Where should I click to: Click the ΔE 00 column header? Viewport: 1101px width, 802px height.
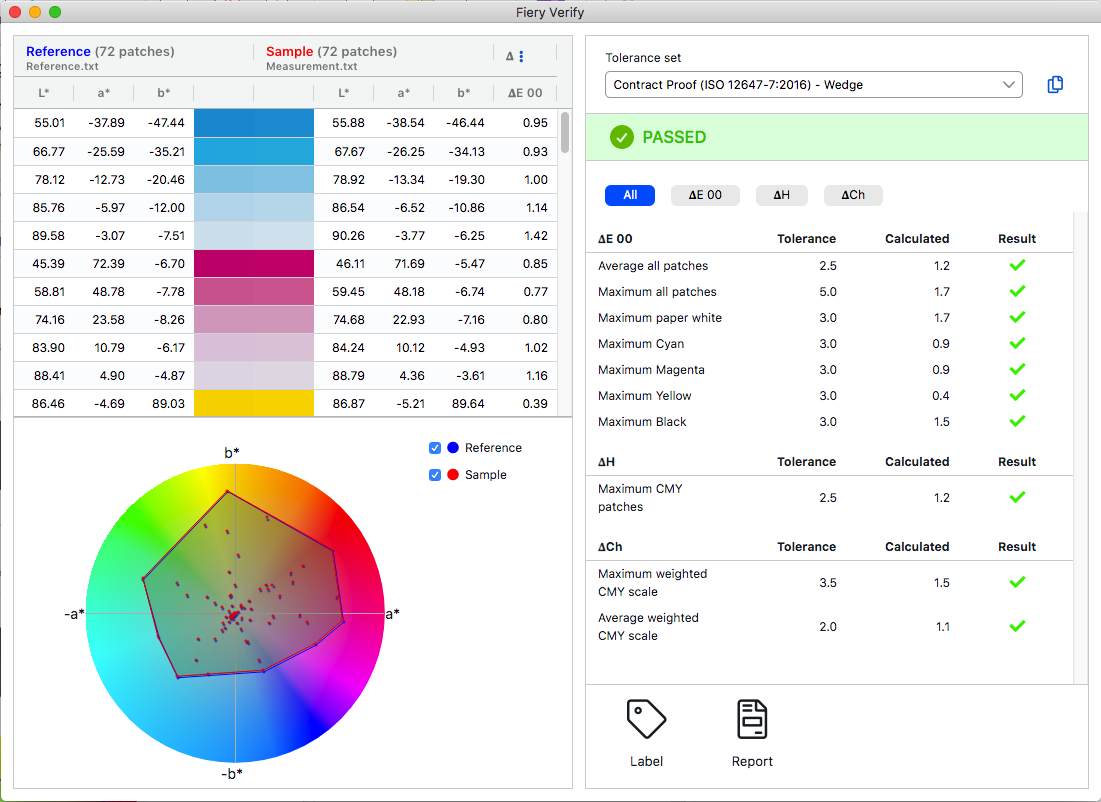[525, 93]
